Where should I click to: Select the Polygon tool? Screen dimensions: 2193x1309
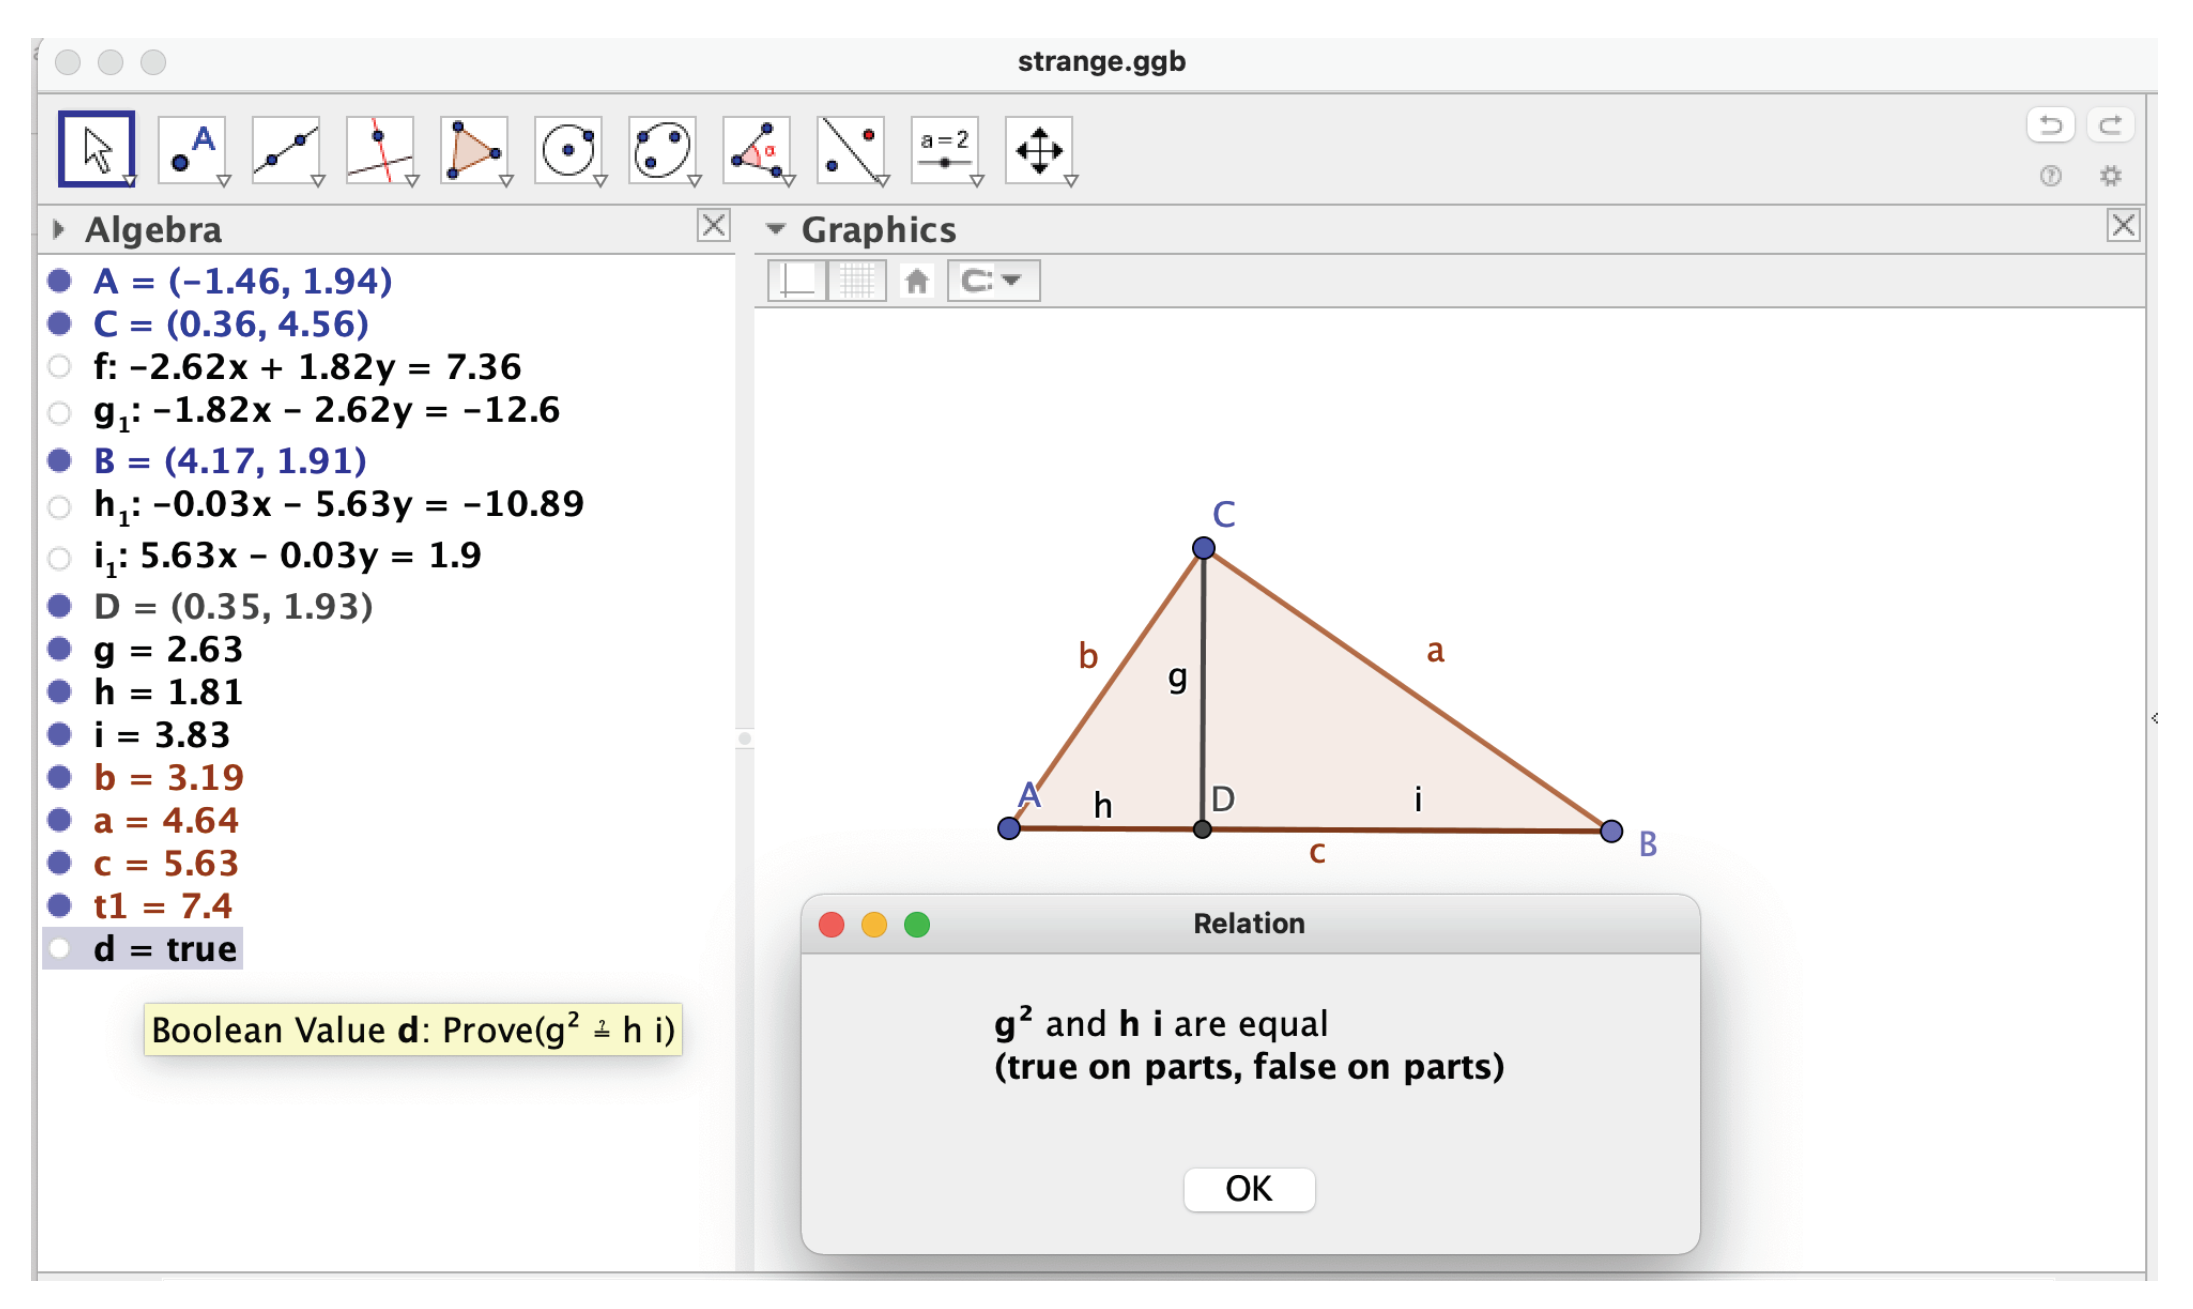pyautogui.click(x=473, y=149)
